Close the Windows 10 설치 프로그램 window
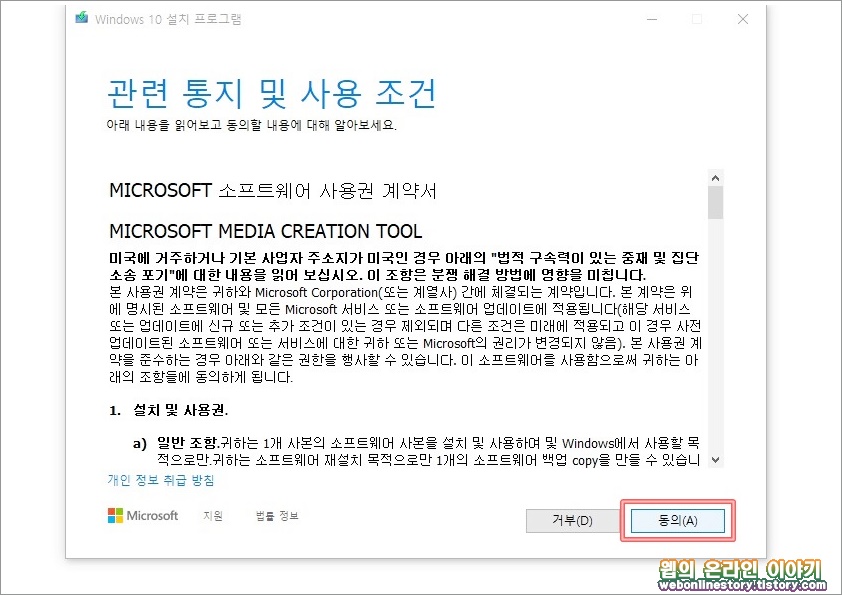 (743, 18)
